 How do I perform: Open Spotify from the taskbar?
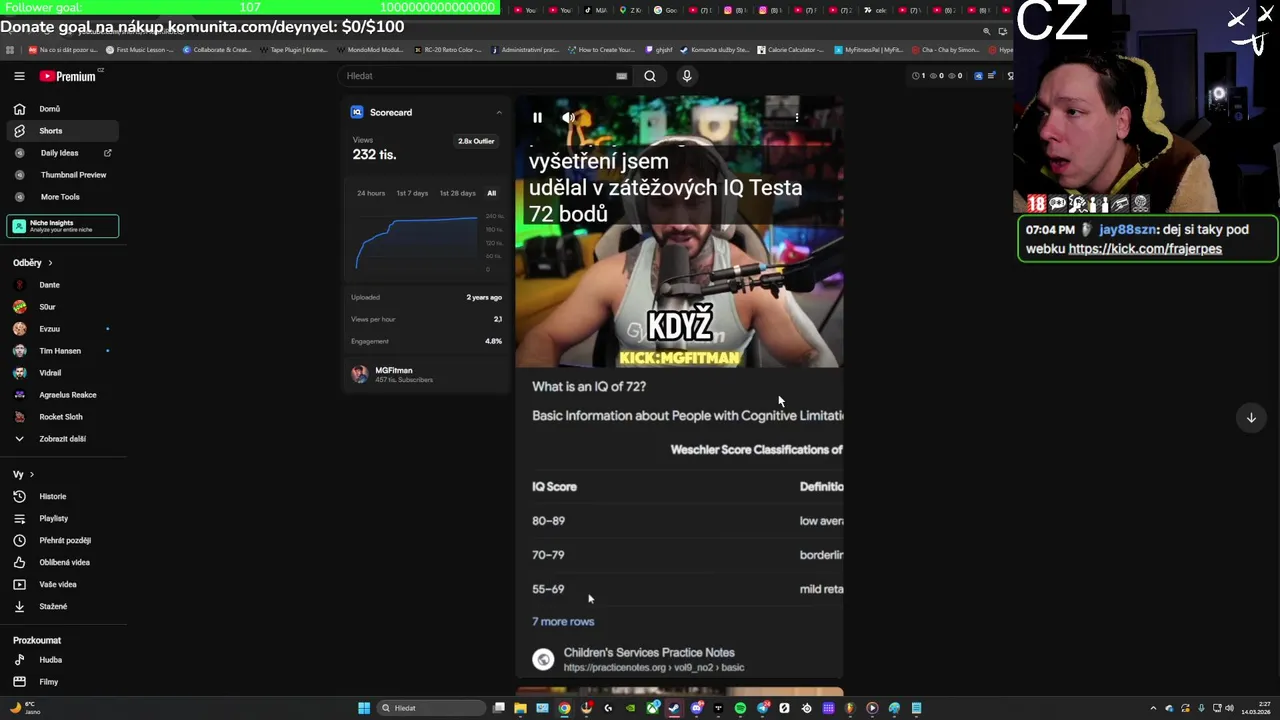740,708
